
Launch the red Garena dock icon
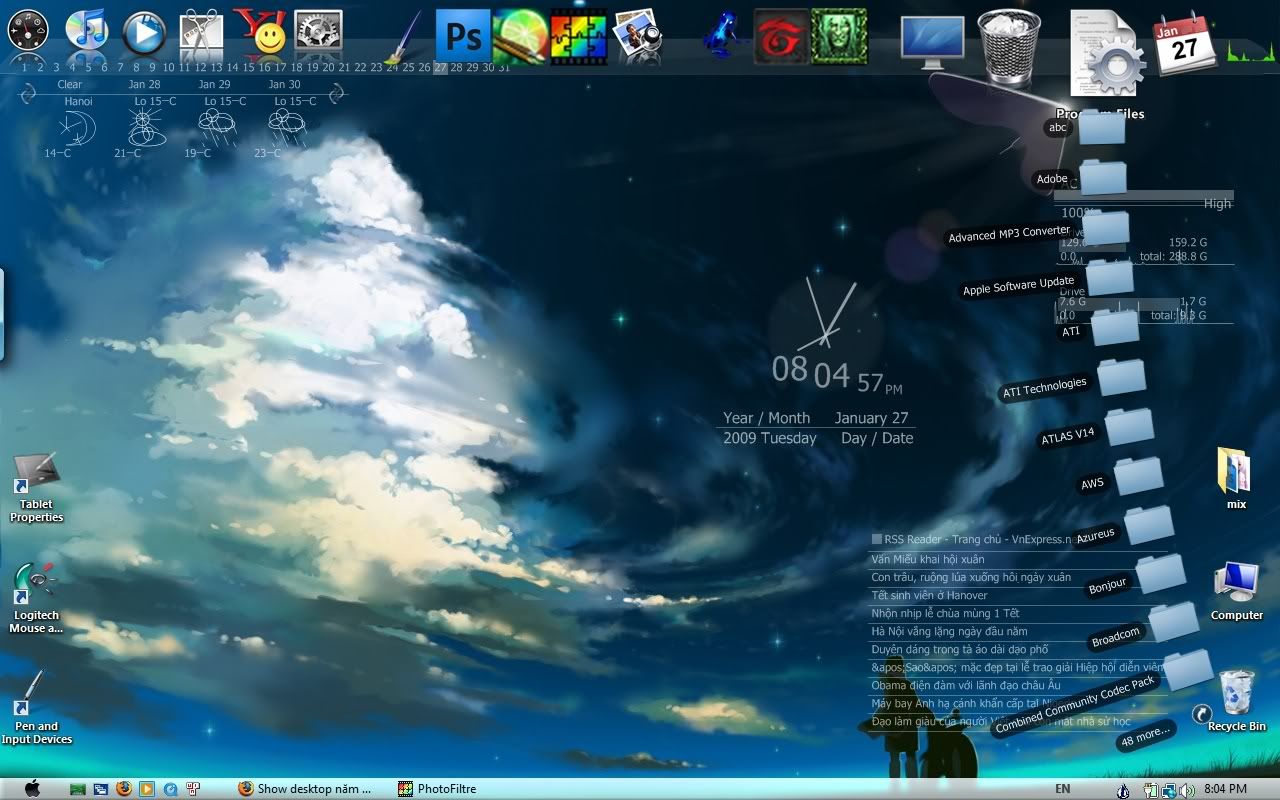(x=780, y=36)
